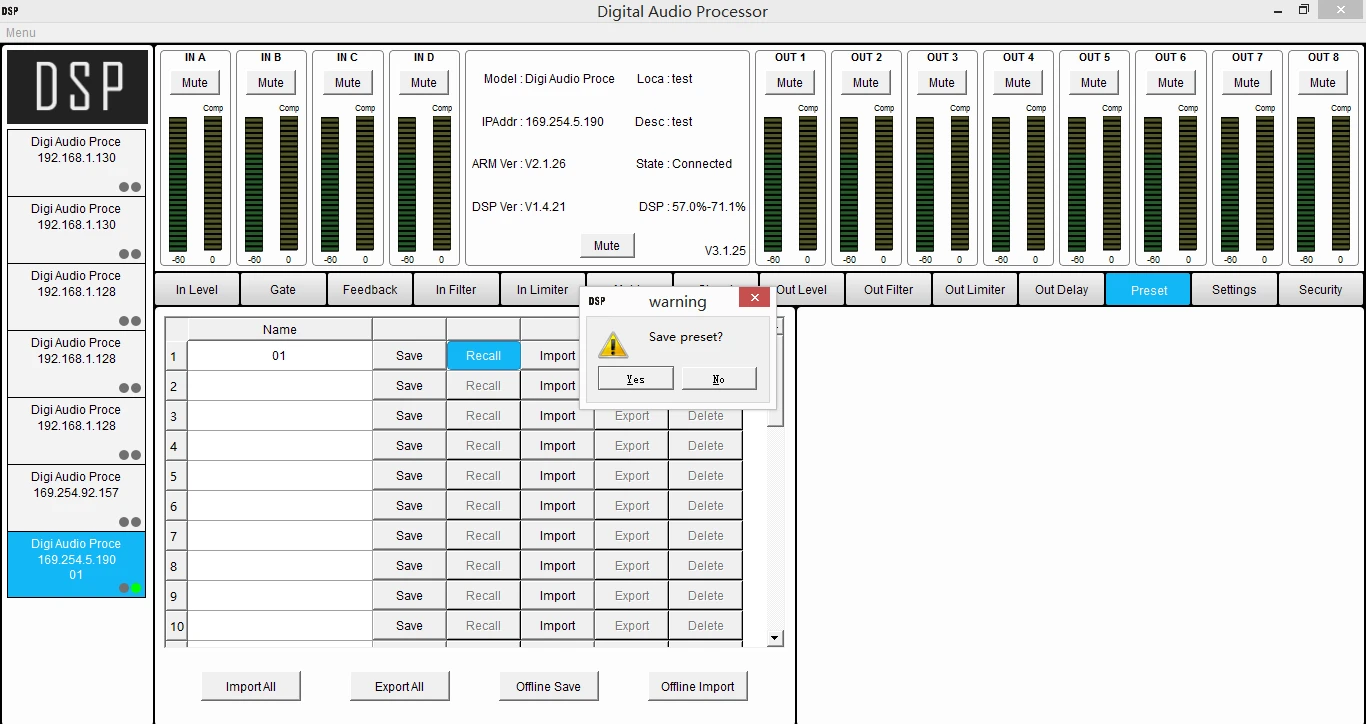Select connected device 169.254.5.190 in sidebar
This screenshot has height=724, width=1366.
coord(76,564)
